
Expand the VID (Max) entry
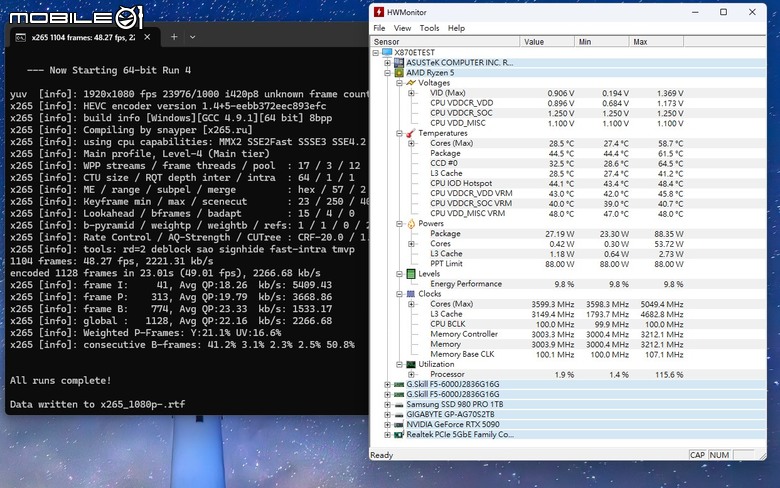pyautogui.click(x=411, y=93)
